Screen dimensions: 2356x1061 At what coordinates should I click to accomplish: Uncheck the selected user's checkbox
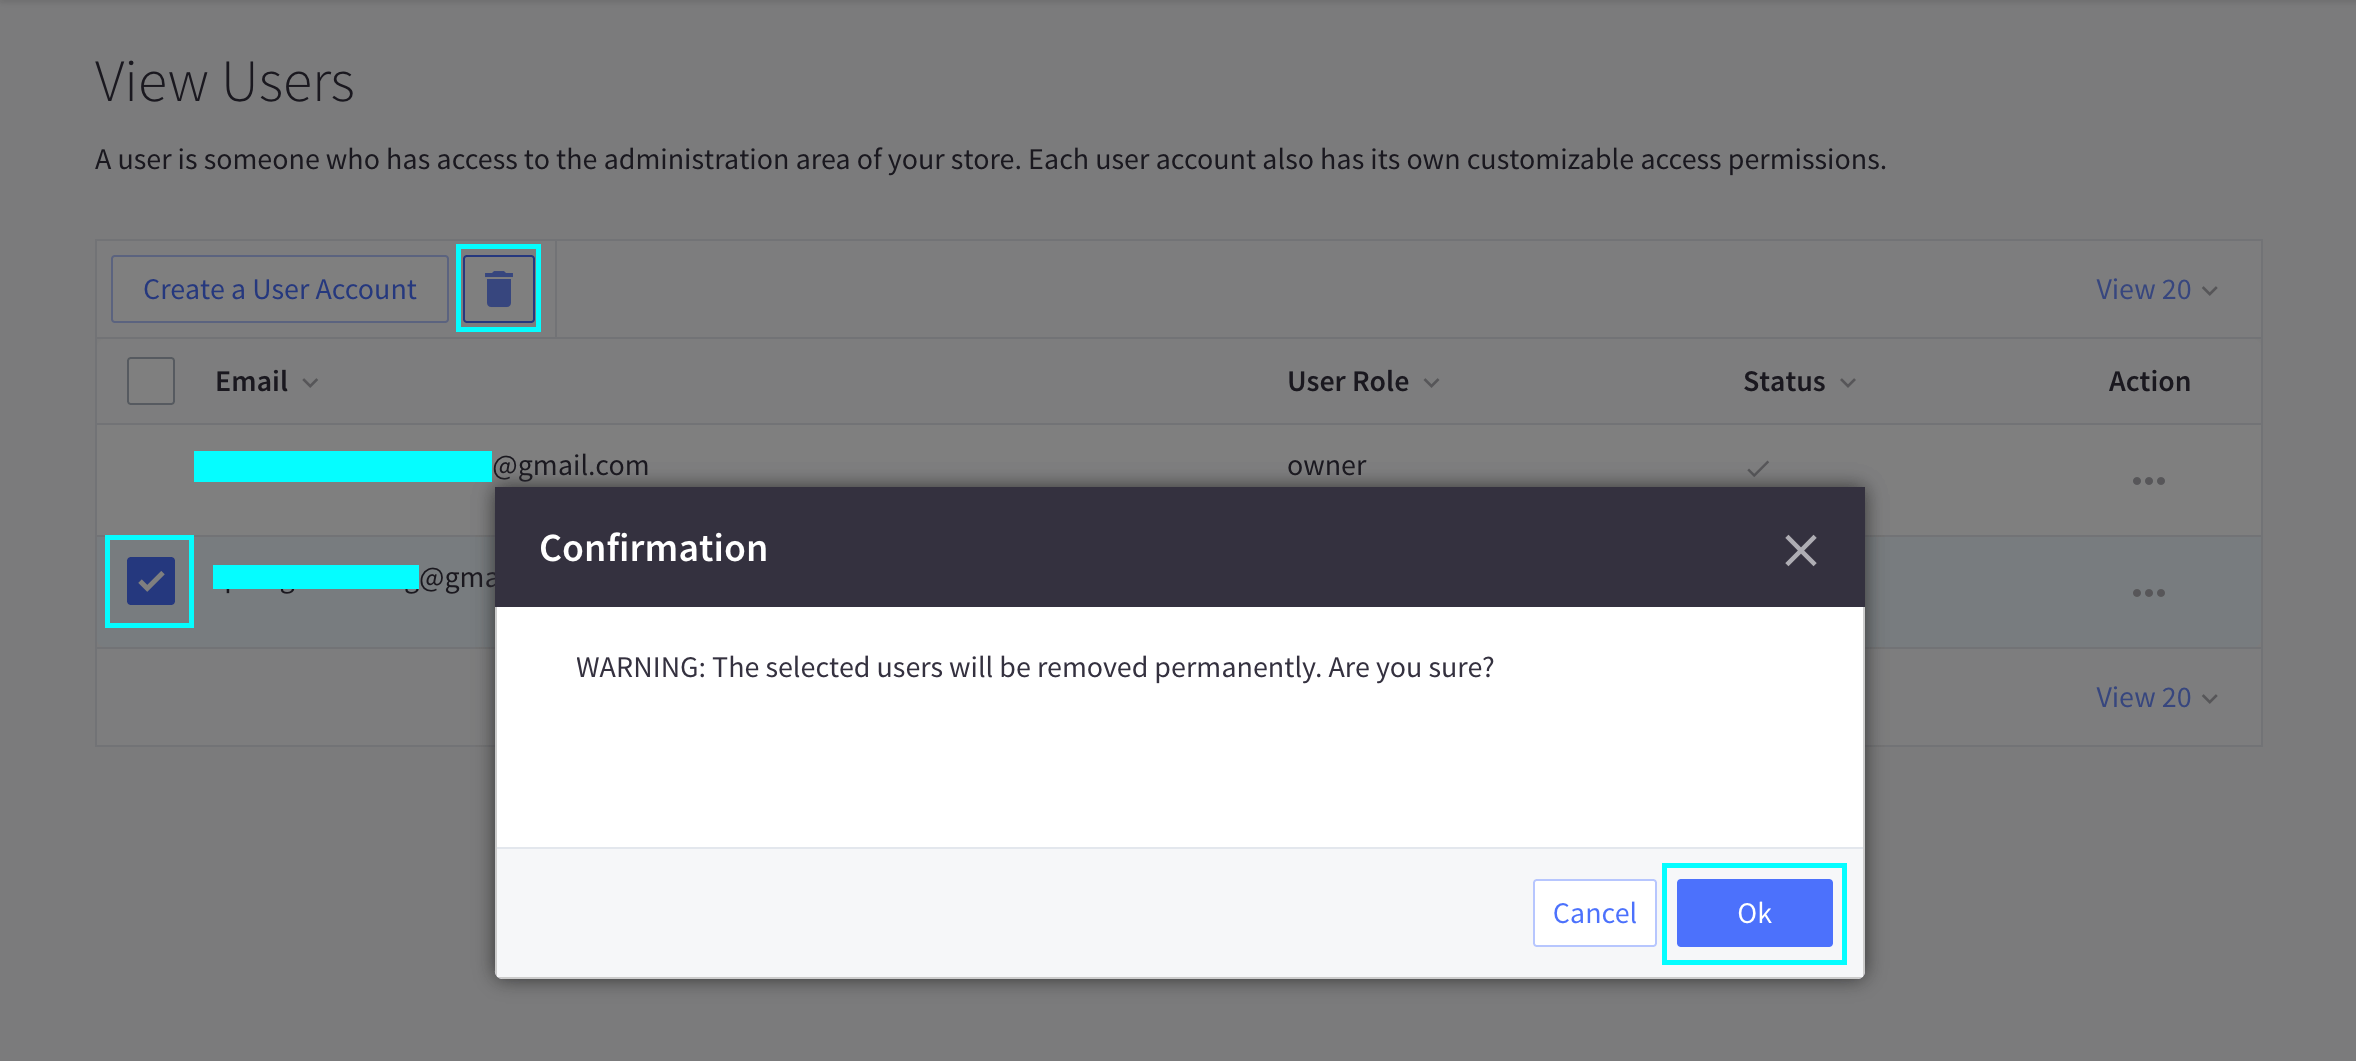[x=151, y=581]
